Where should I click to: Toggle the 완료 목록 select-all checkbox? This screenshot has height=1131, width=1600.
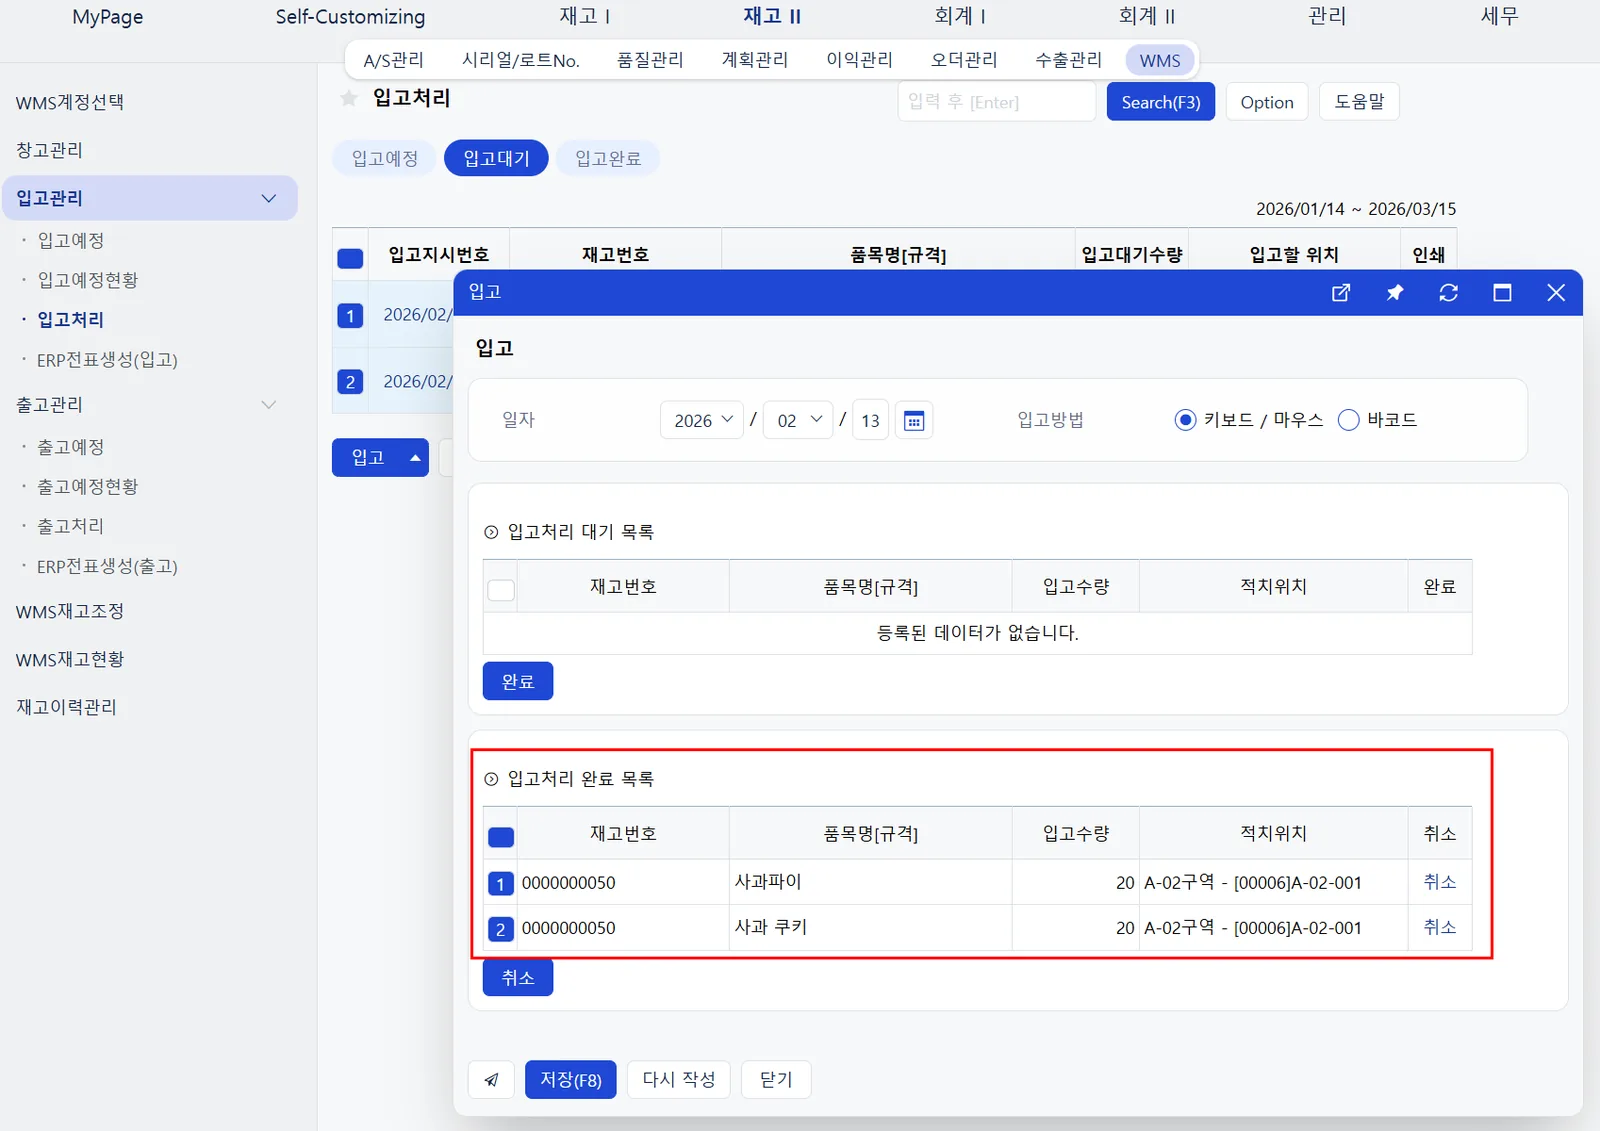click(501, 837)
